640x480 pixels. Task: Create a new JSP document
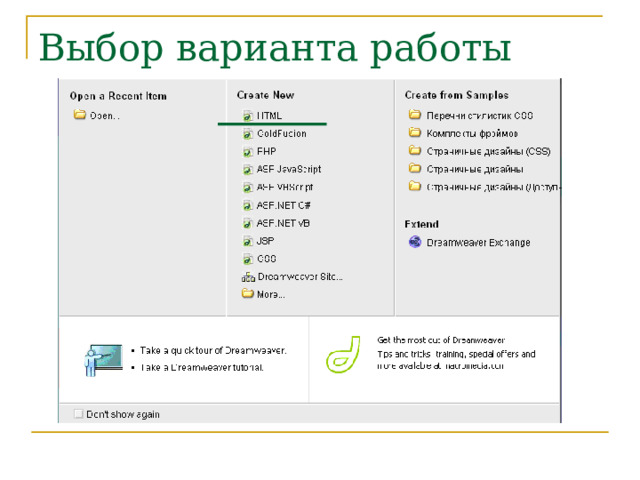(x=265, y=241)
